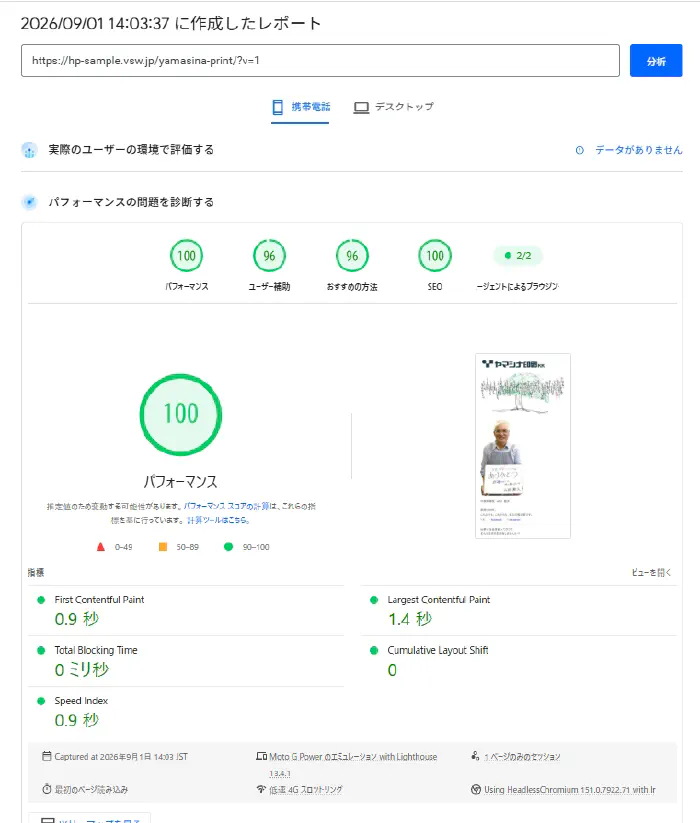Click the single page session icon
This screenshot has width=700, height=823.
[475, 756]
